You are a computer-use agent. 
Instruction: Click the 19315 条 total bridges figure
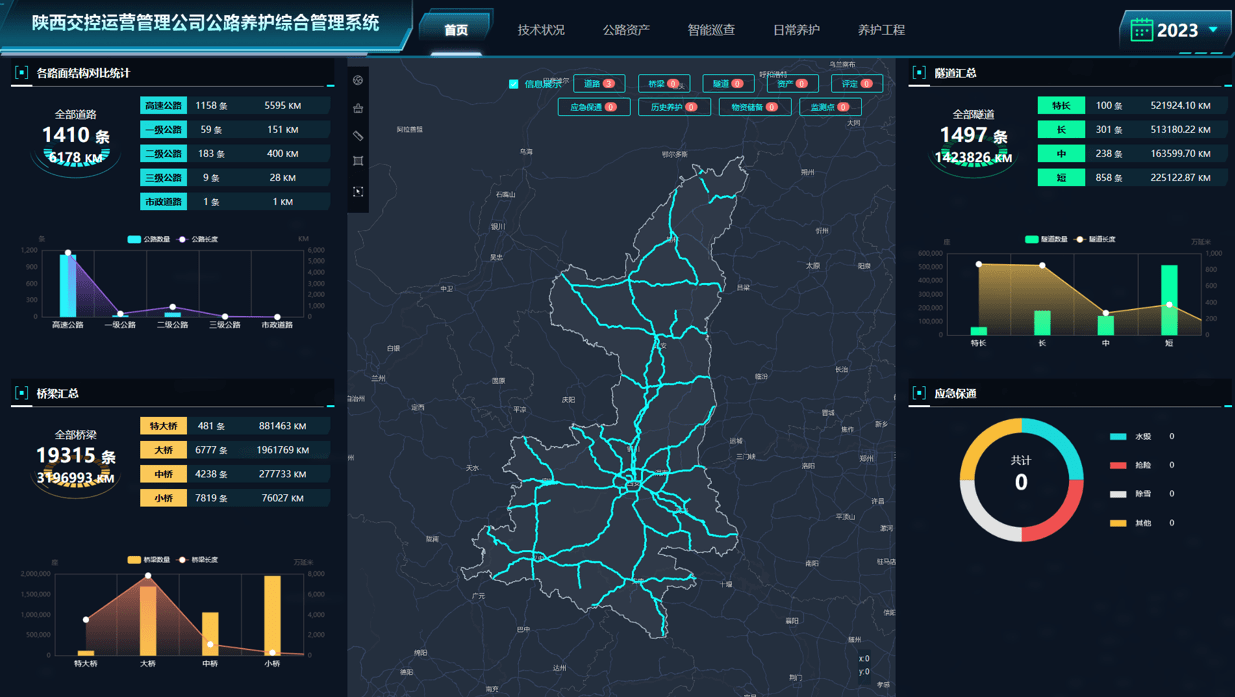(75, 456)
